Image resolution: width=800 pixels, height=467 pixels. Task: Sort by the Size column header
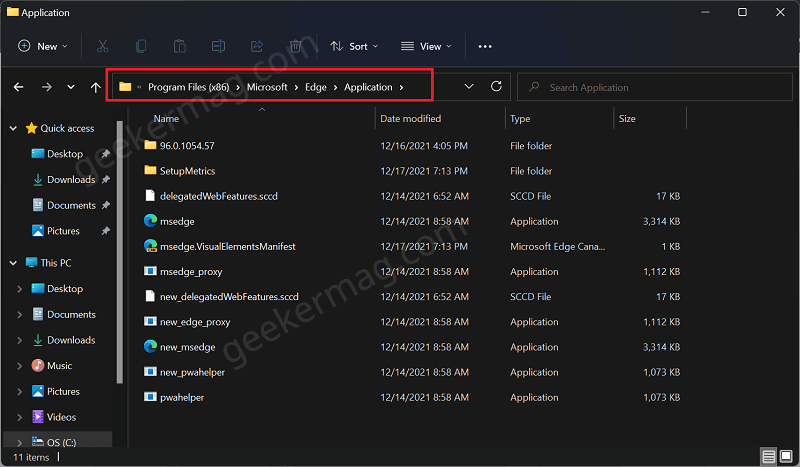point(627,118)
